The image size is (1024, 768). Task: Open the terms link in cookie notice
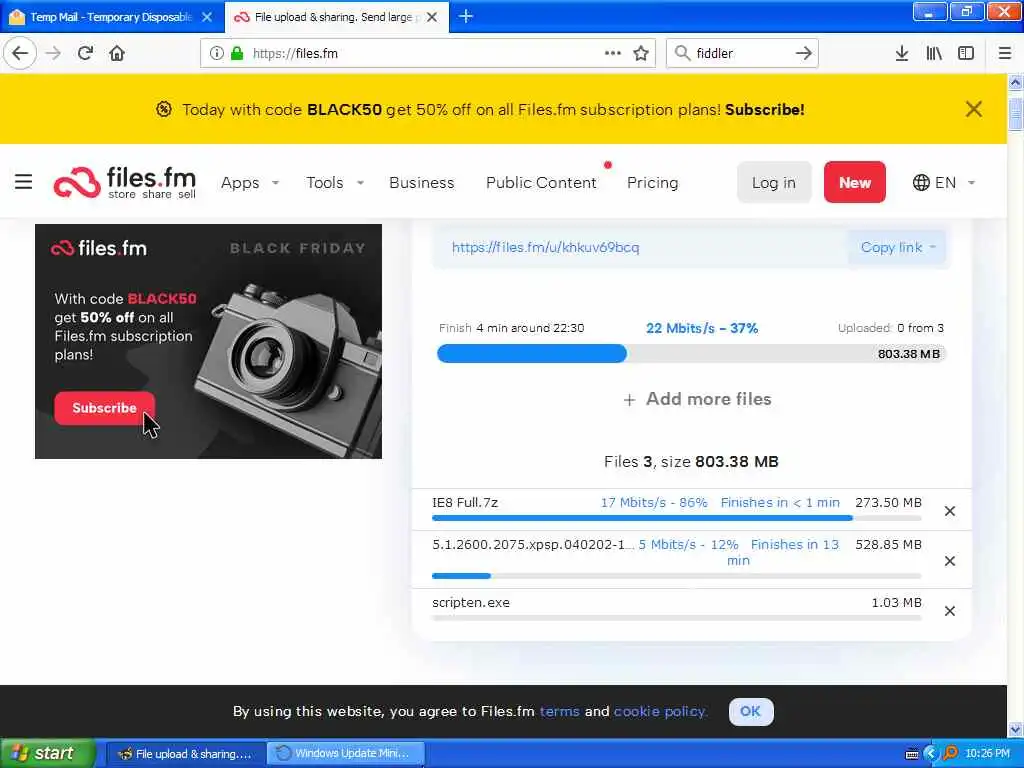pyautogui.click(x=559, y=711)
